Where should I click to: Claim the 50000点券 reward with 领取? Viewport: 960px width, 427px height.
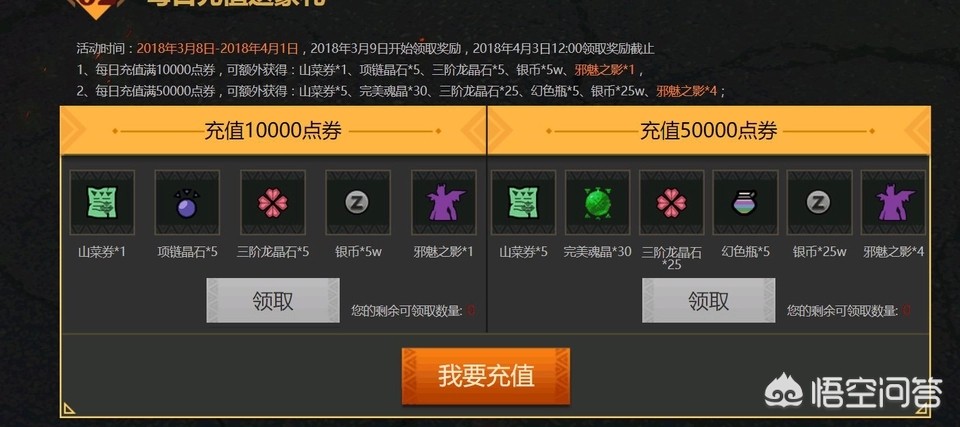708,300
